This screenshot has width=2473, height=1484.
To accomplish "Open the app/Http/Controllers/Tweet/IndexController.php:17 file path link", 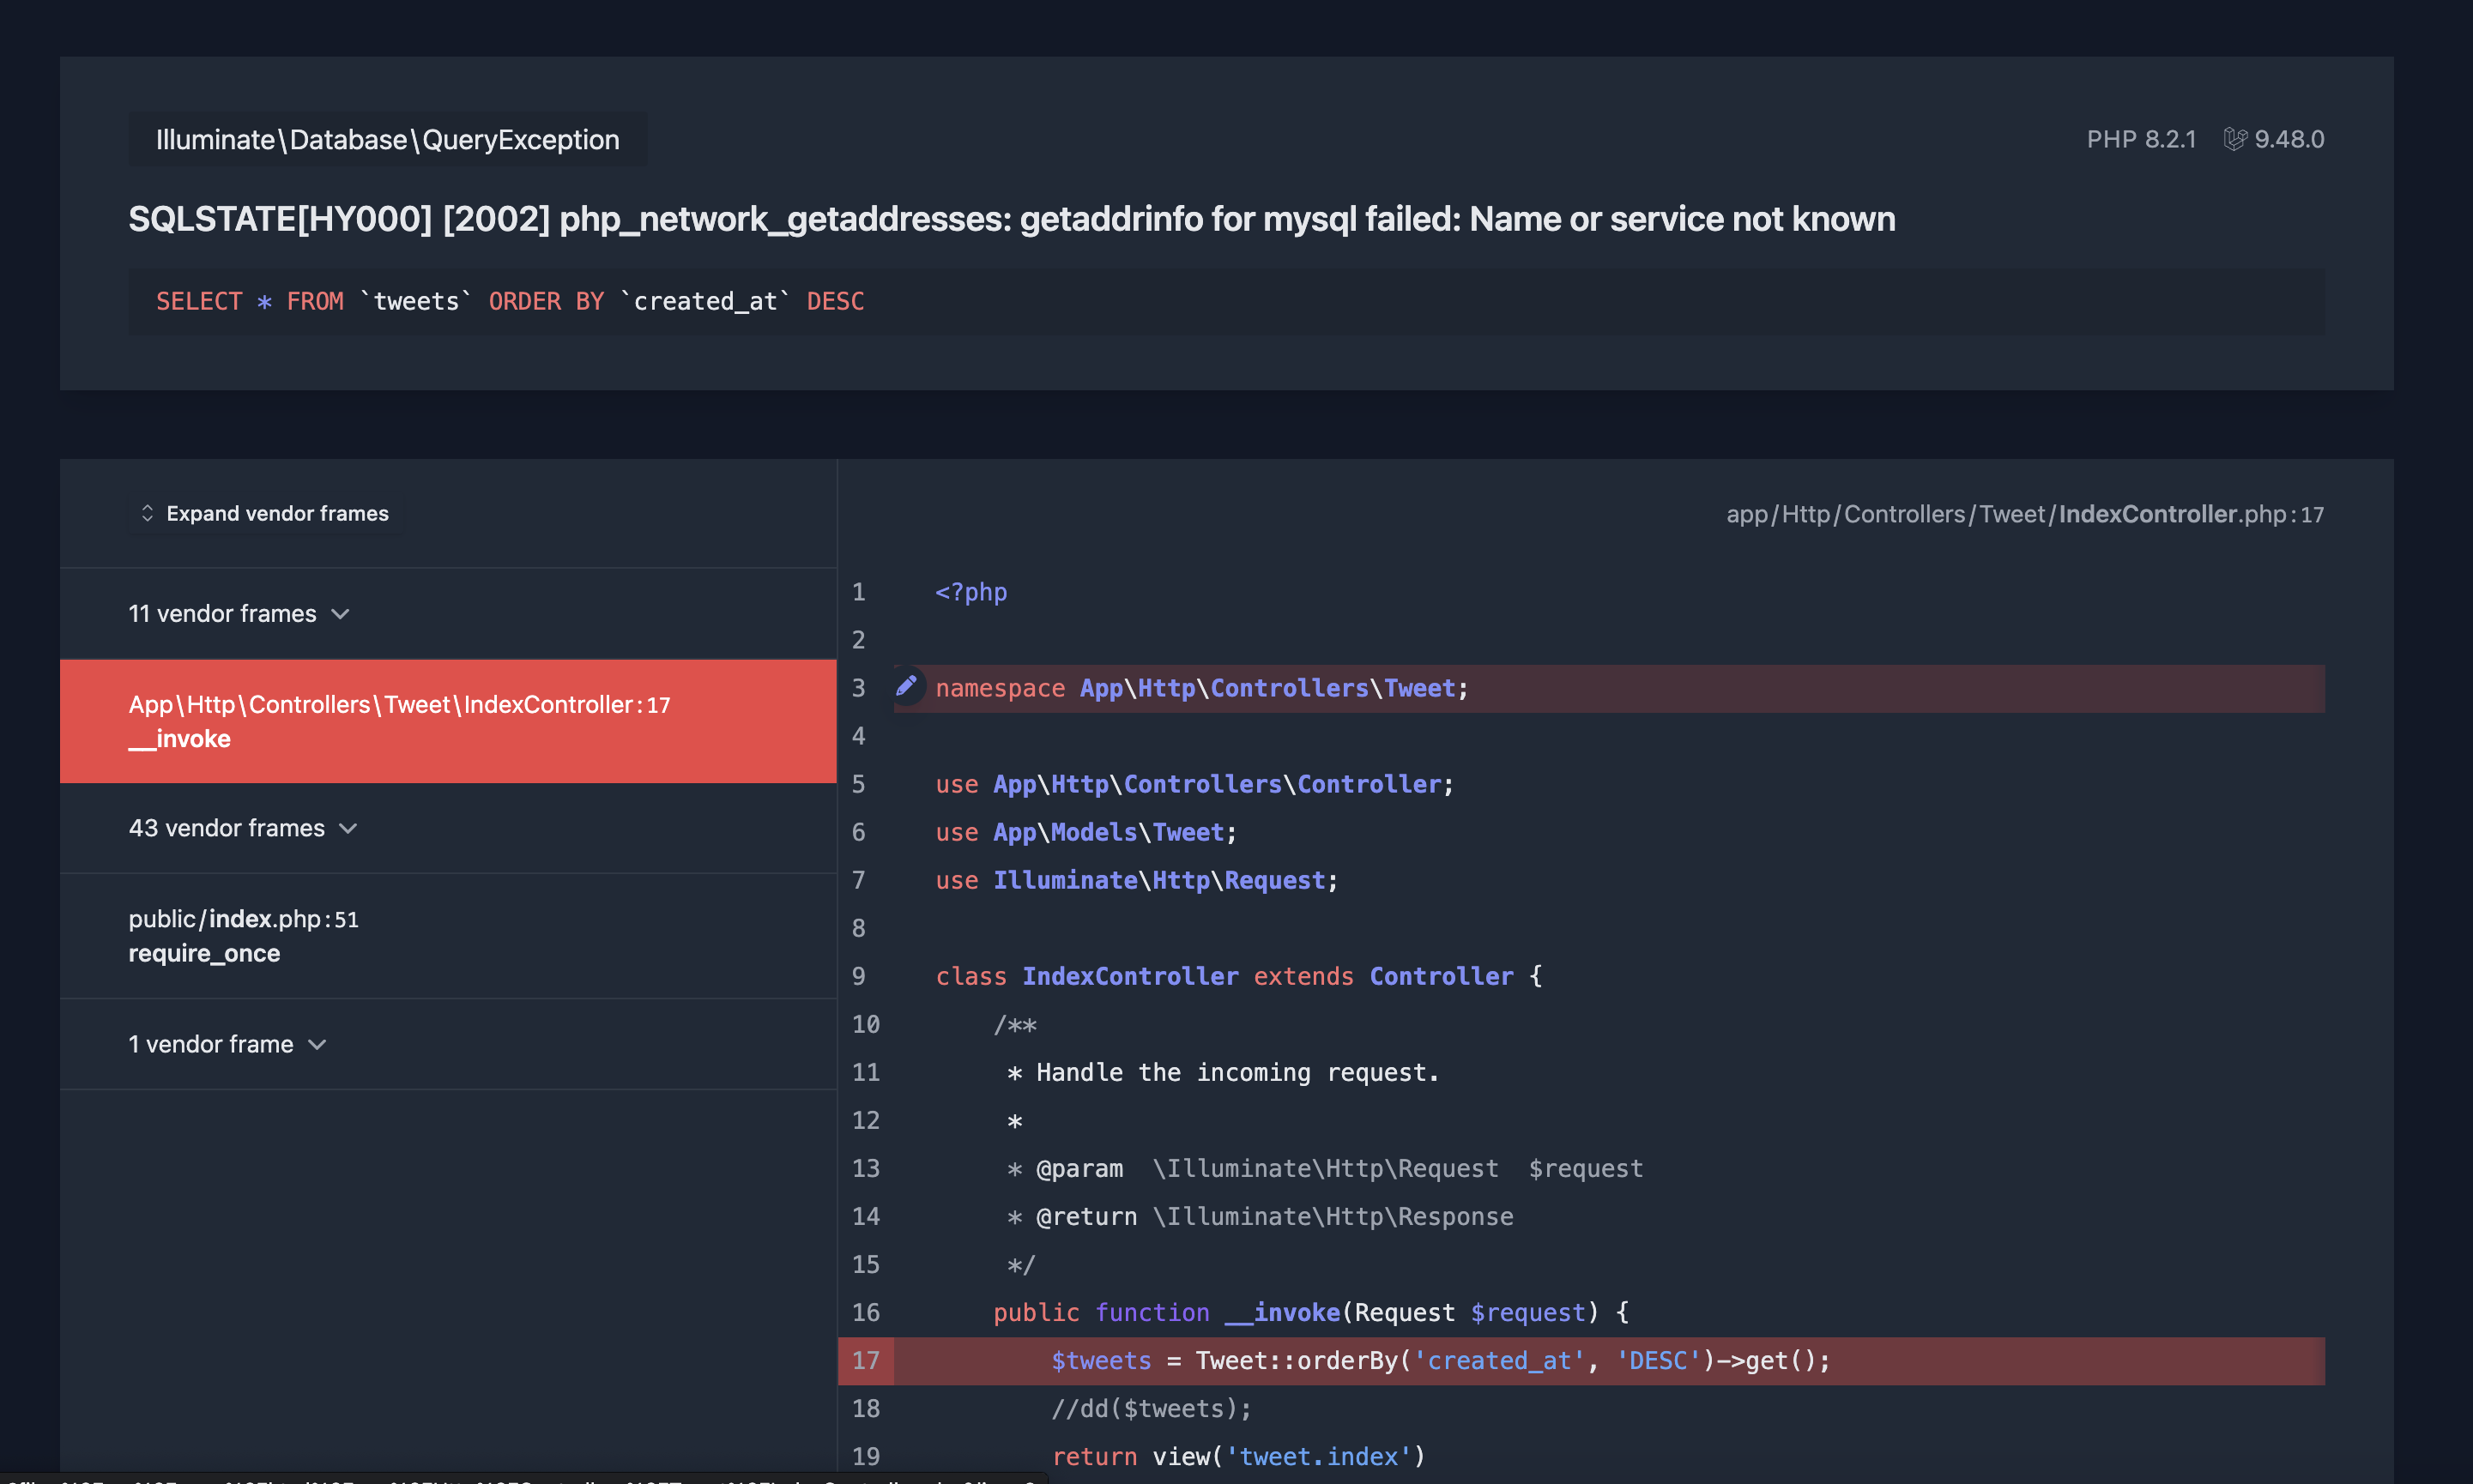I will (2025, 514).
